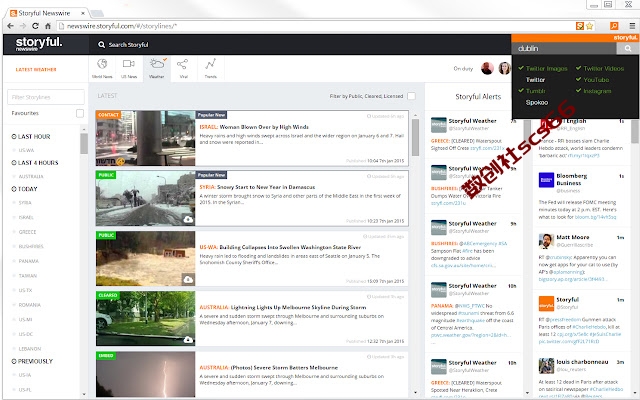This screenshot has height=400, width=640.
Task: Open Israel Woman Blown Over story headline
Action: [x=254, y=127]
